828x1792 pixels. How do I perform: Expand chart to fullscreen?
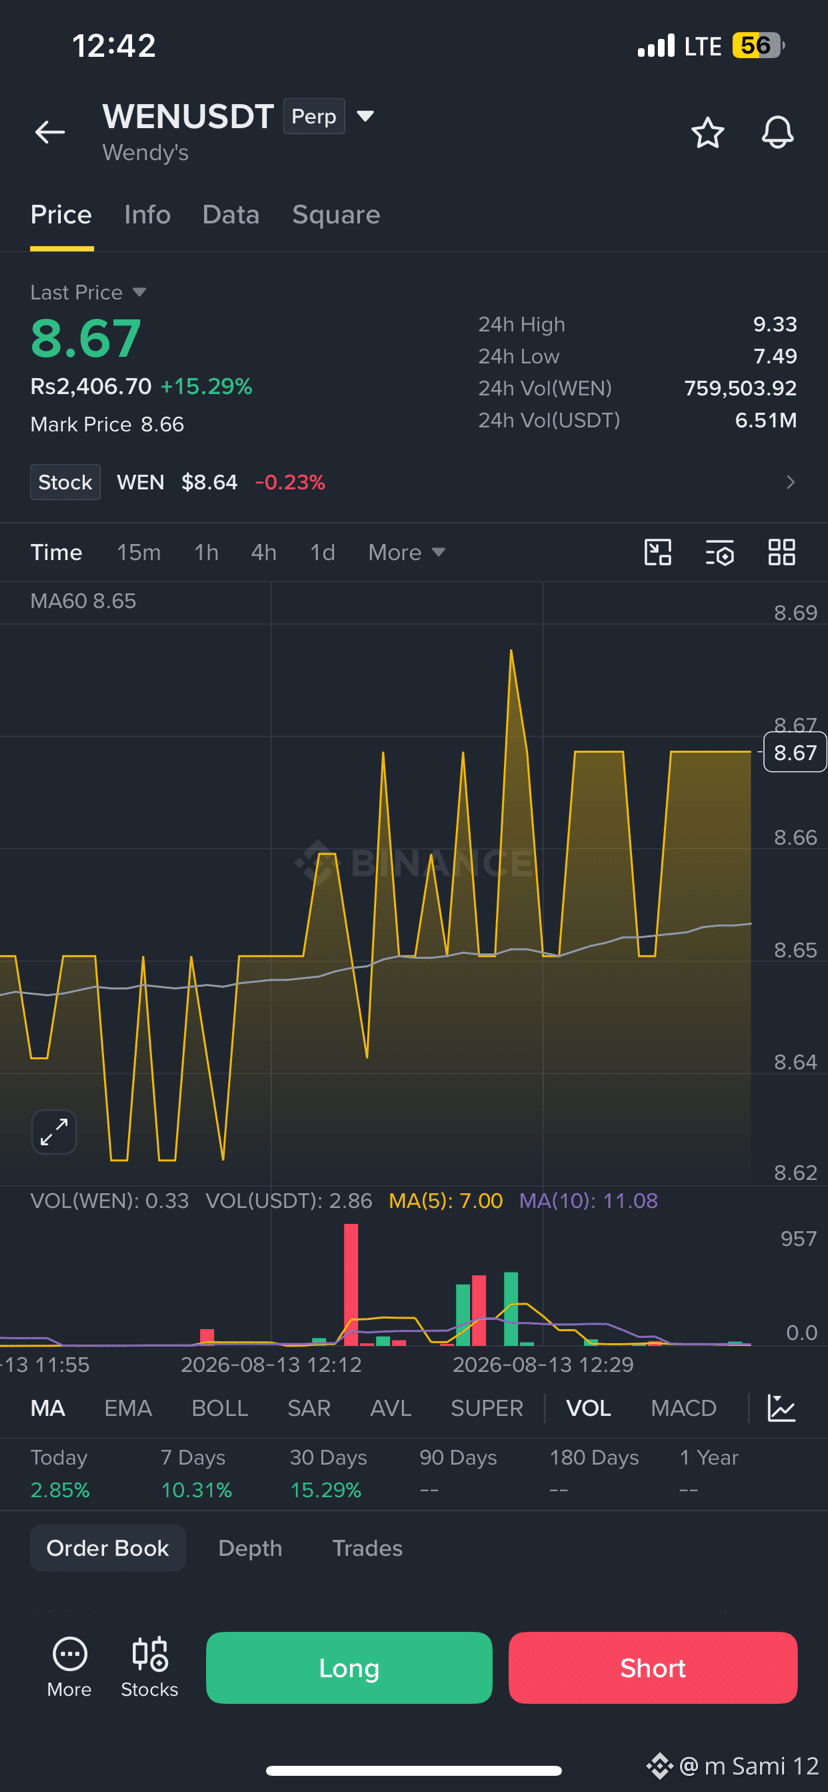pyautogui.click(x=54, y=1132)
